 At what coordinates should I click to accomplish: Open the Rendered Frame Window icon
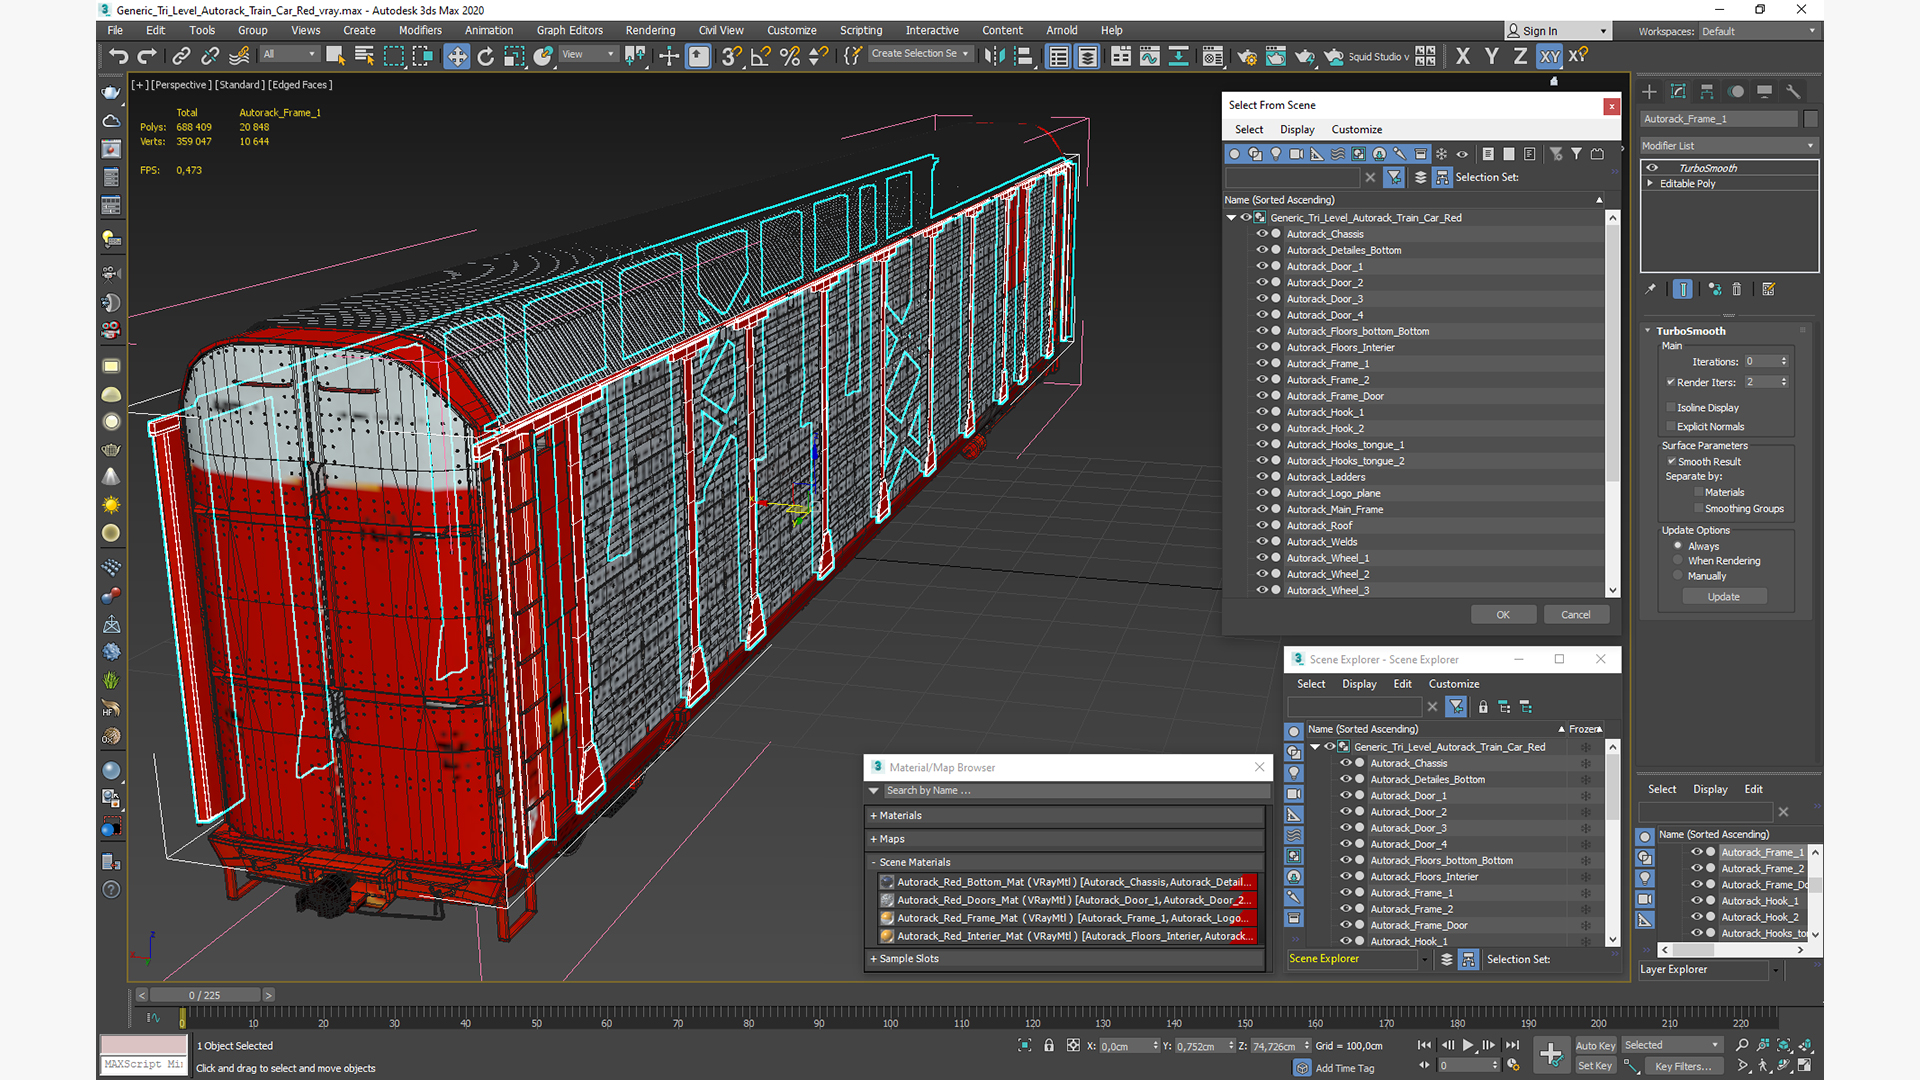click(1276, 56)
